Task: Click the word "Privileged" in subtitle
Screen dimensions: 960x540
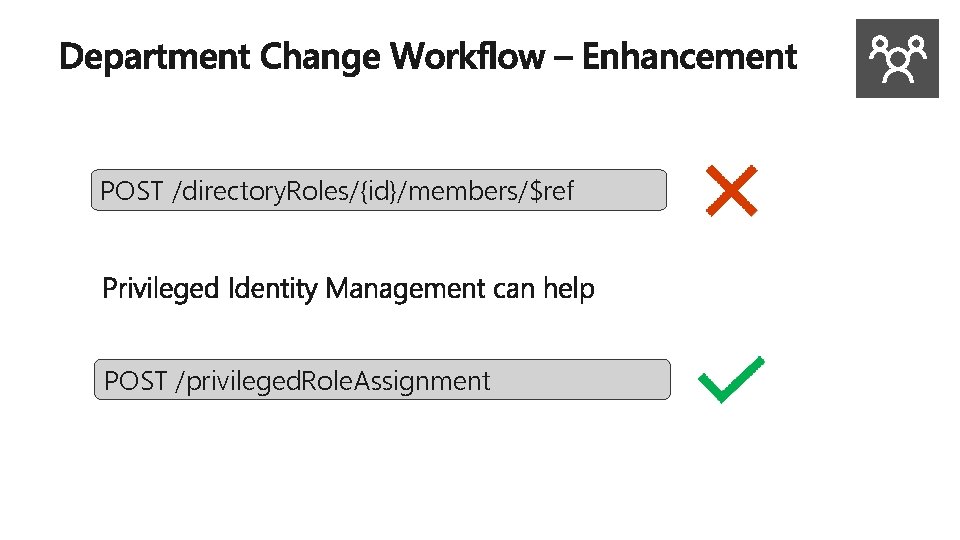Action: pyautogui.click(x=161, y=289)
